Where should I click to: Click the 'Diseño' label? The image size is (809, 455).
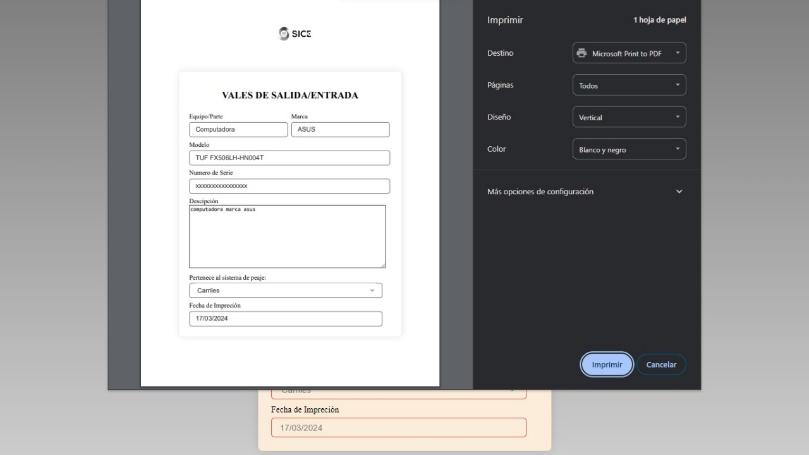point(499,117)
